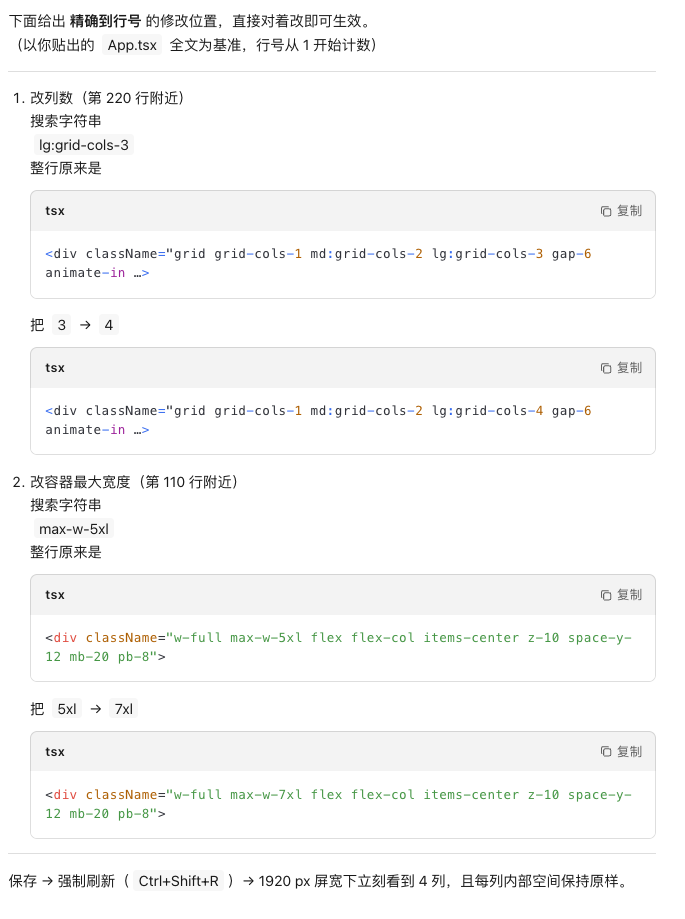
Task: Click inside the max-w-7xl code line
Action: coord(300,795)
